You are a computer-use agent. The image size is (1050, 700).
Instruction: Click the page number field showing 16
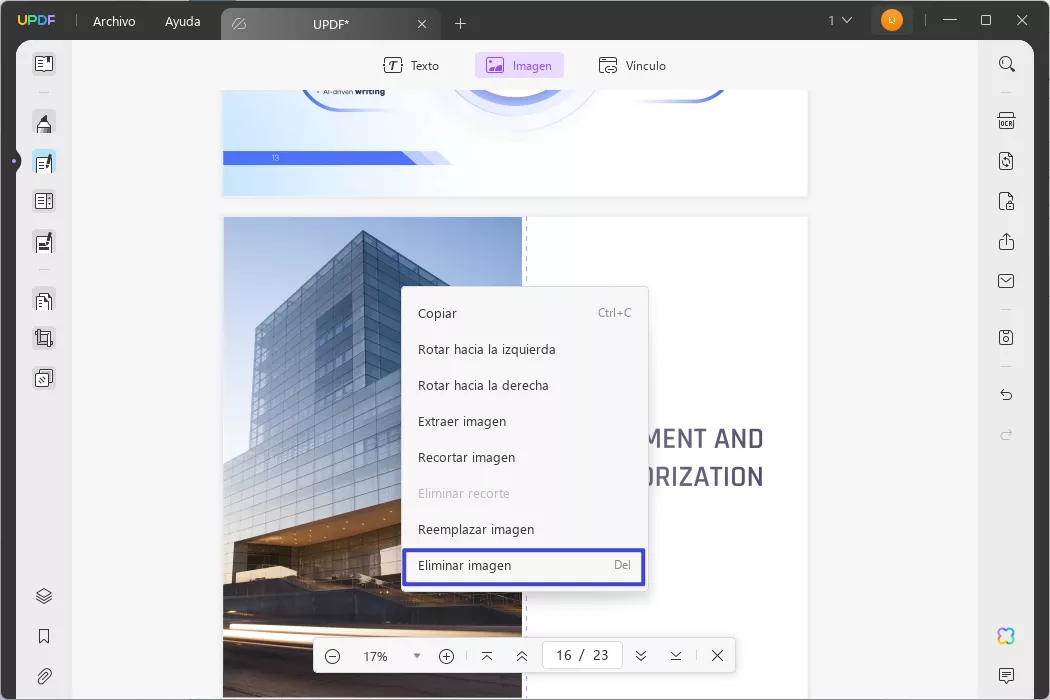pos(582,655)
